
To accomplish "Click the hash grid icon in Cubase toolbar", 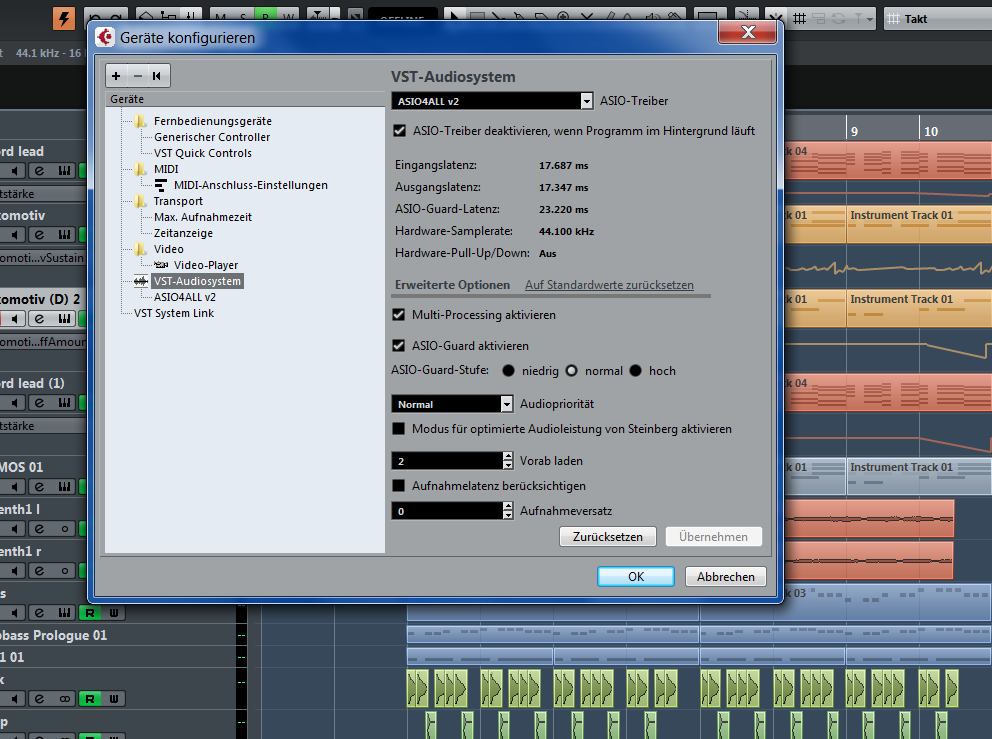I will [x=800, y=18].
